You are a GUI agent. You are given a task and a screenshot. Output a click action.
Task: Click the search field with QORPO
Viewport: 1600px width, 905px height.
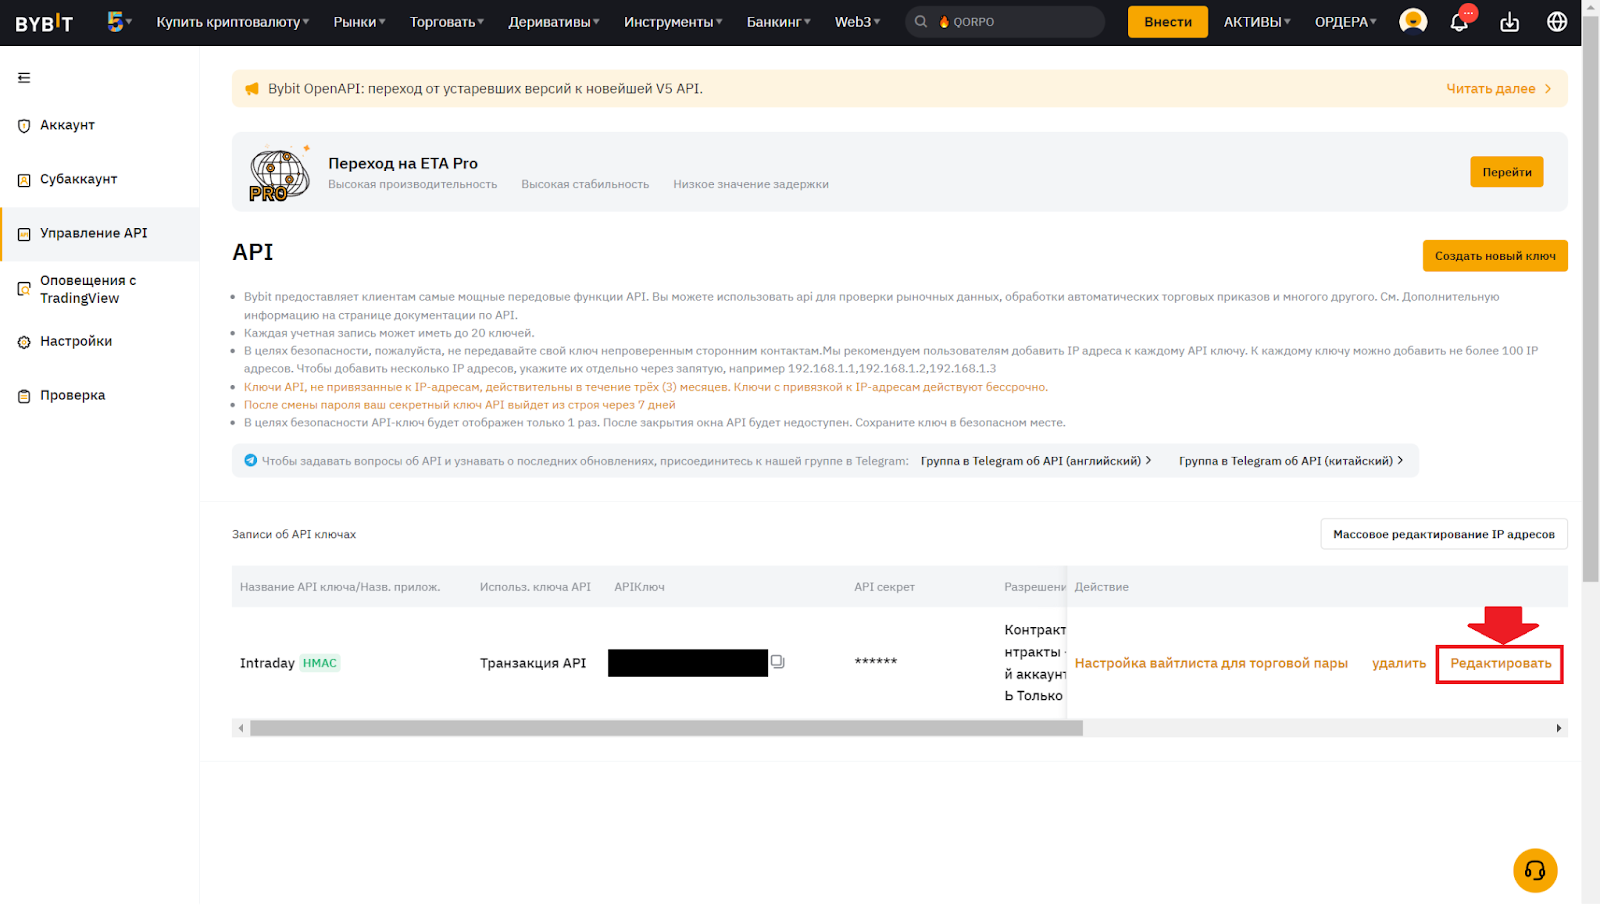click(x=1005, y=22)
